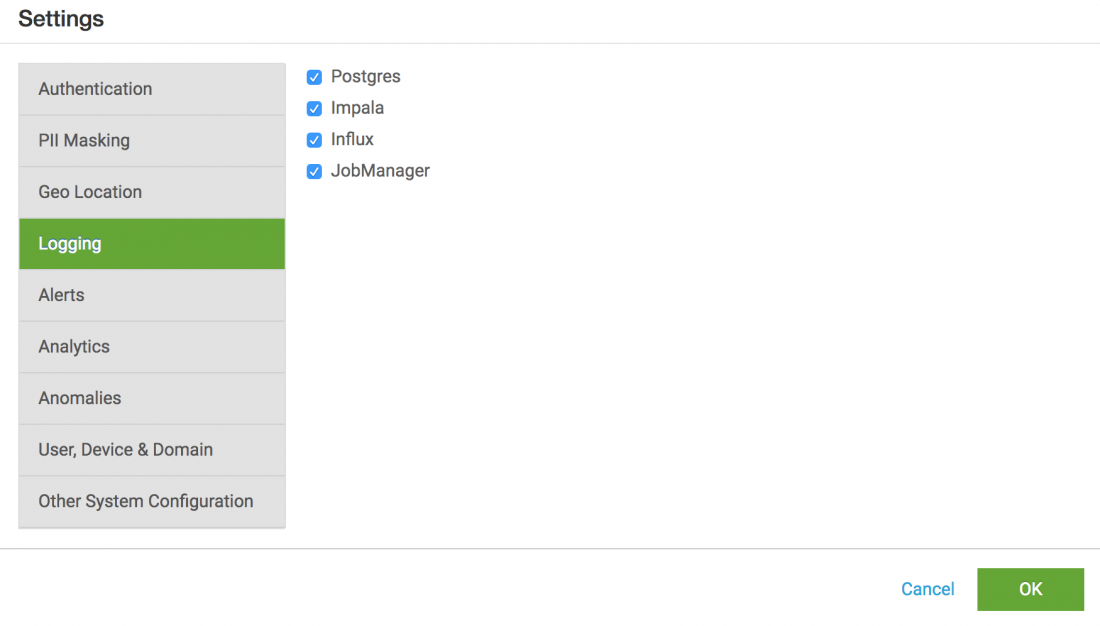Disable the Impala logging checkbox
This screenshot has height=626, width=1100.
314,109
